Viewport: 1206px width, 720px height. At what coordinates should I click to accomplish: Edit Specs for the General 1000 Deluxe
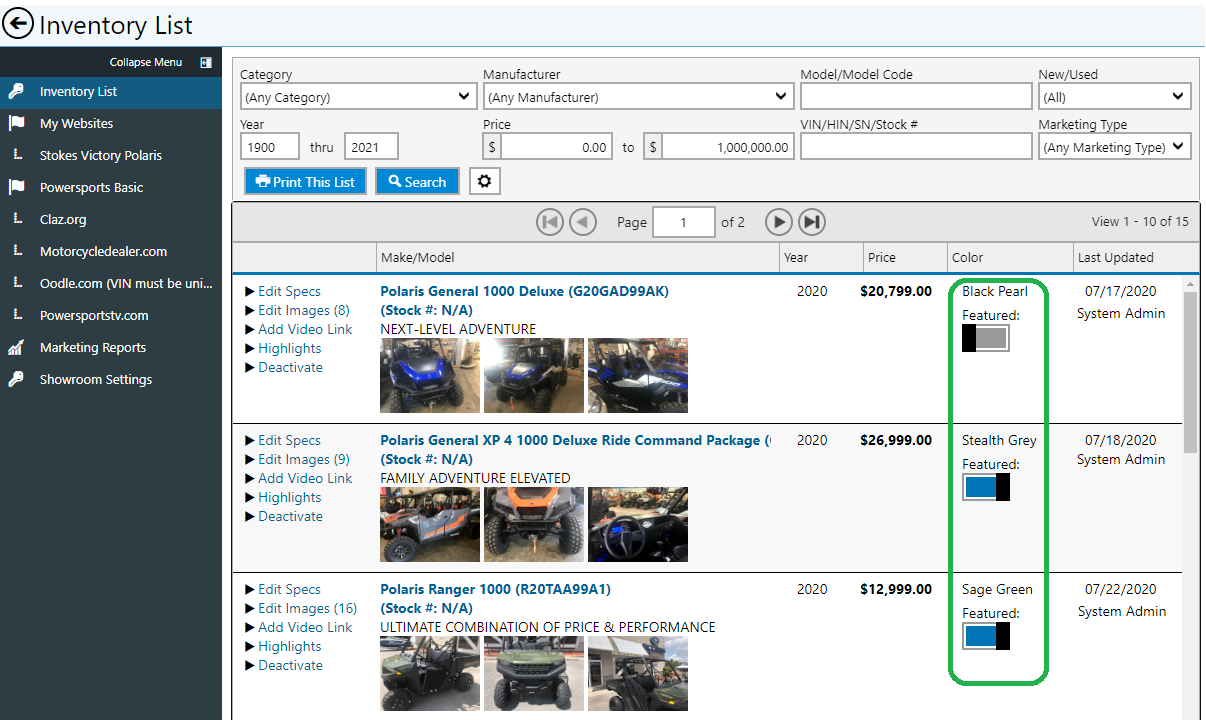(x=289, y=291)
